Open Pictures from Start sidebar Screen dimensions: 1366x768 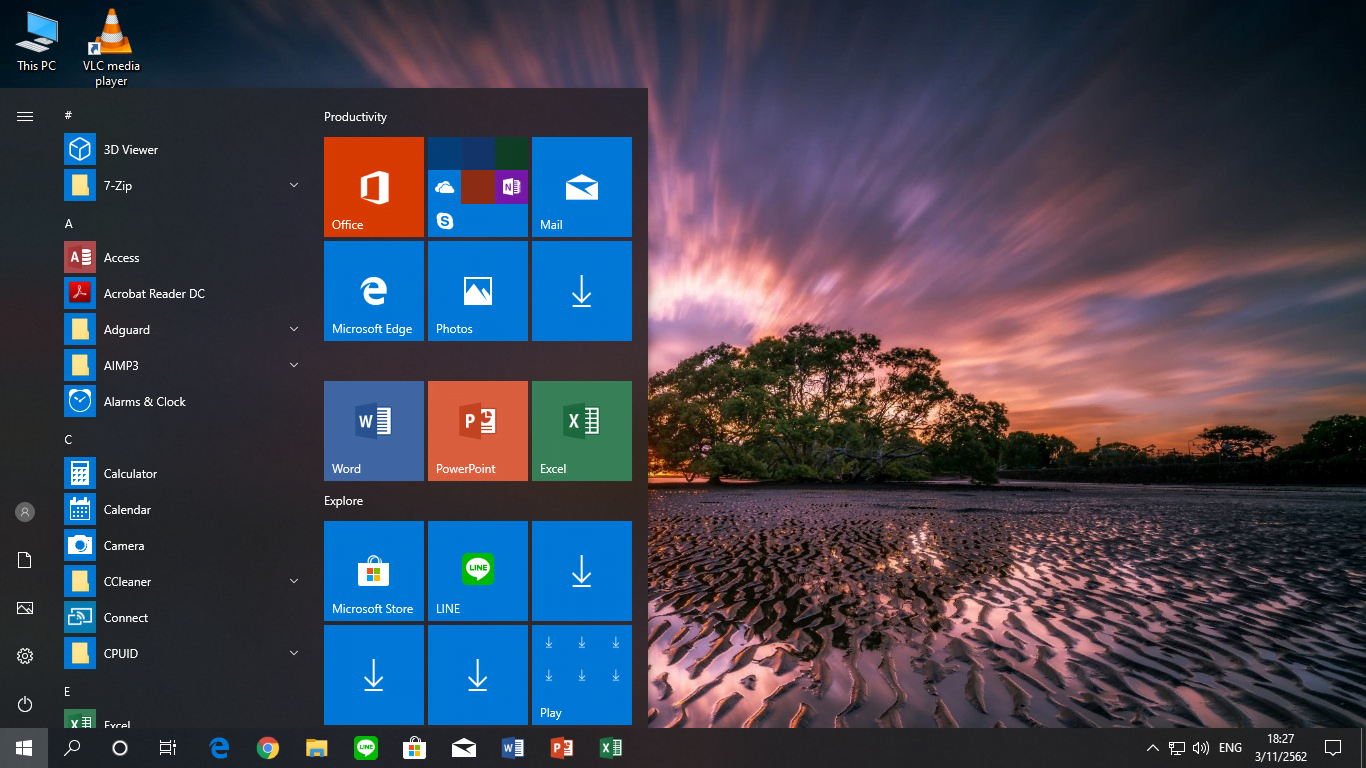click(x=25, y=608)
